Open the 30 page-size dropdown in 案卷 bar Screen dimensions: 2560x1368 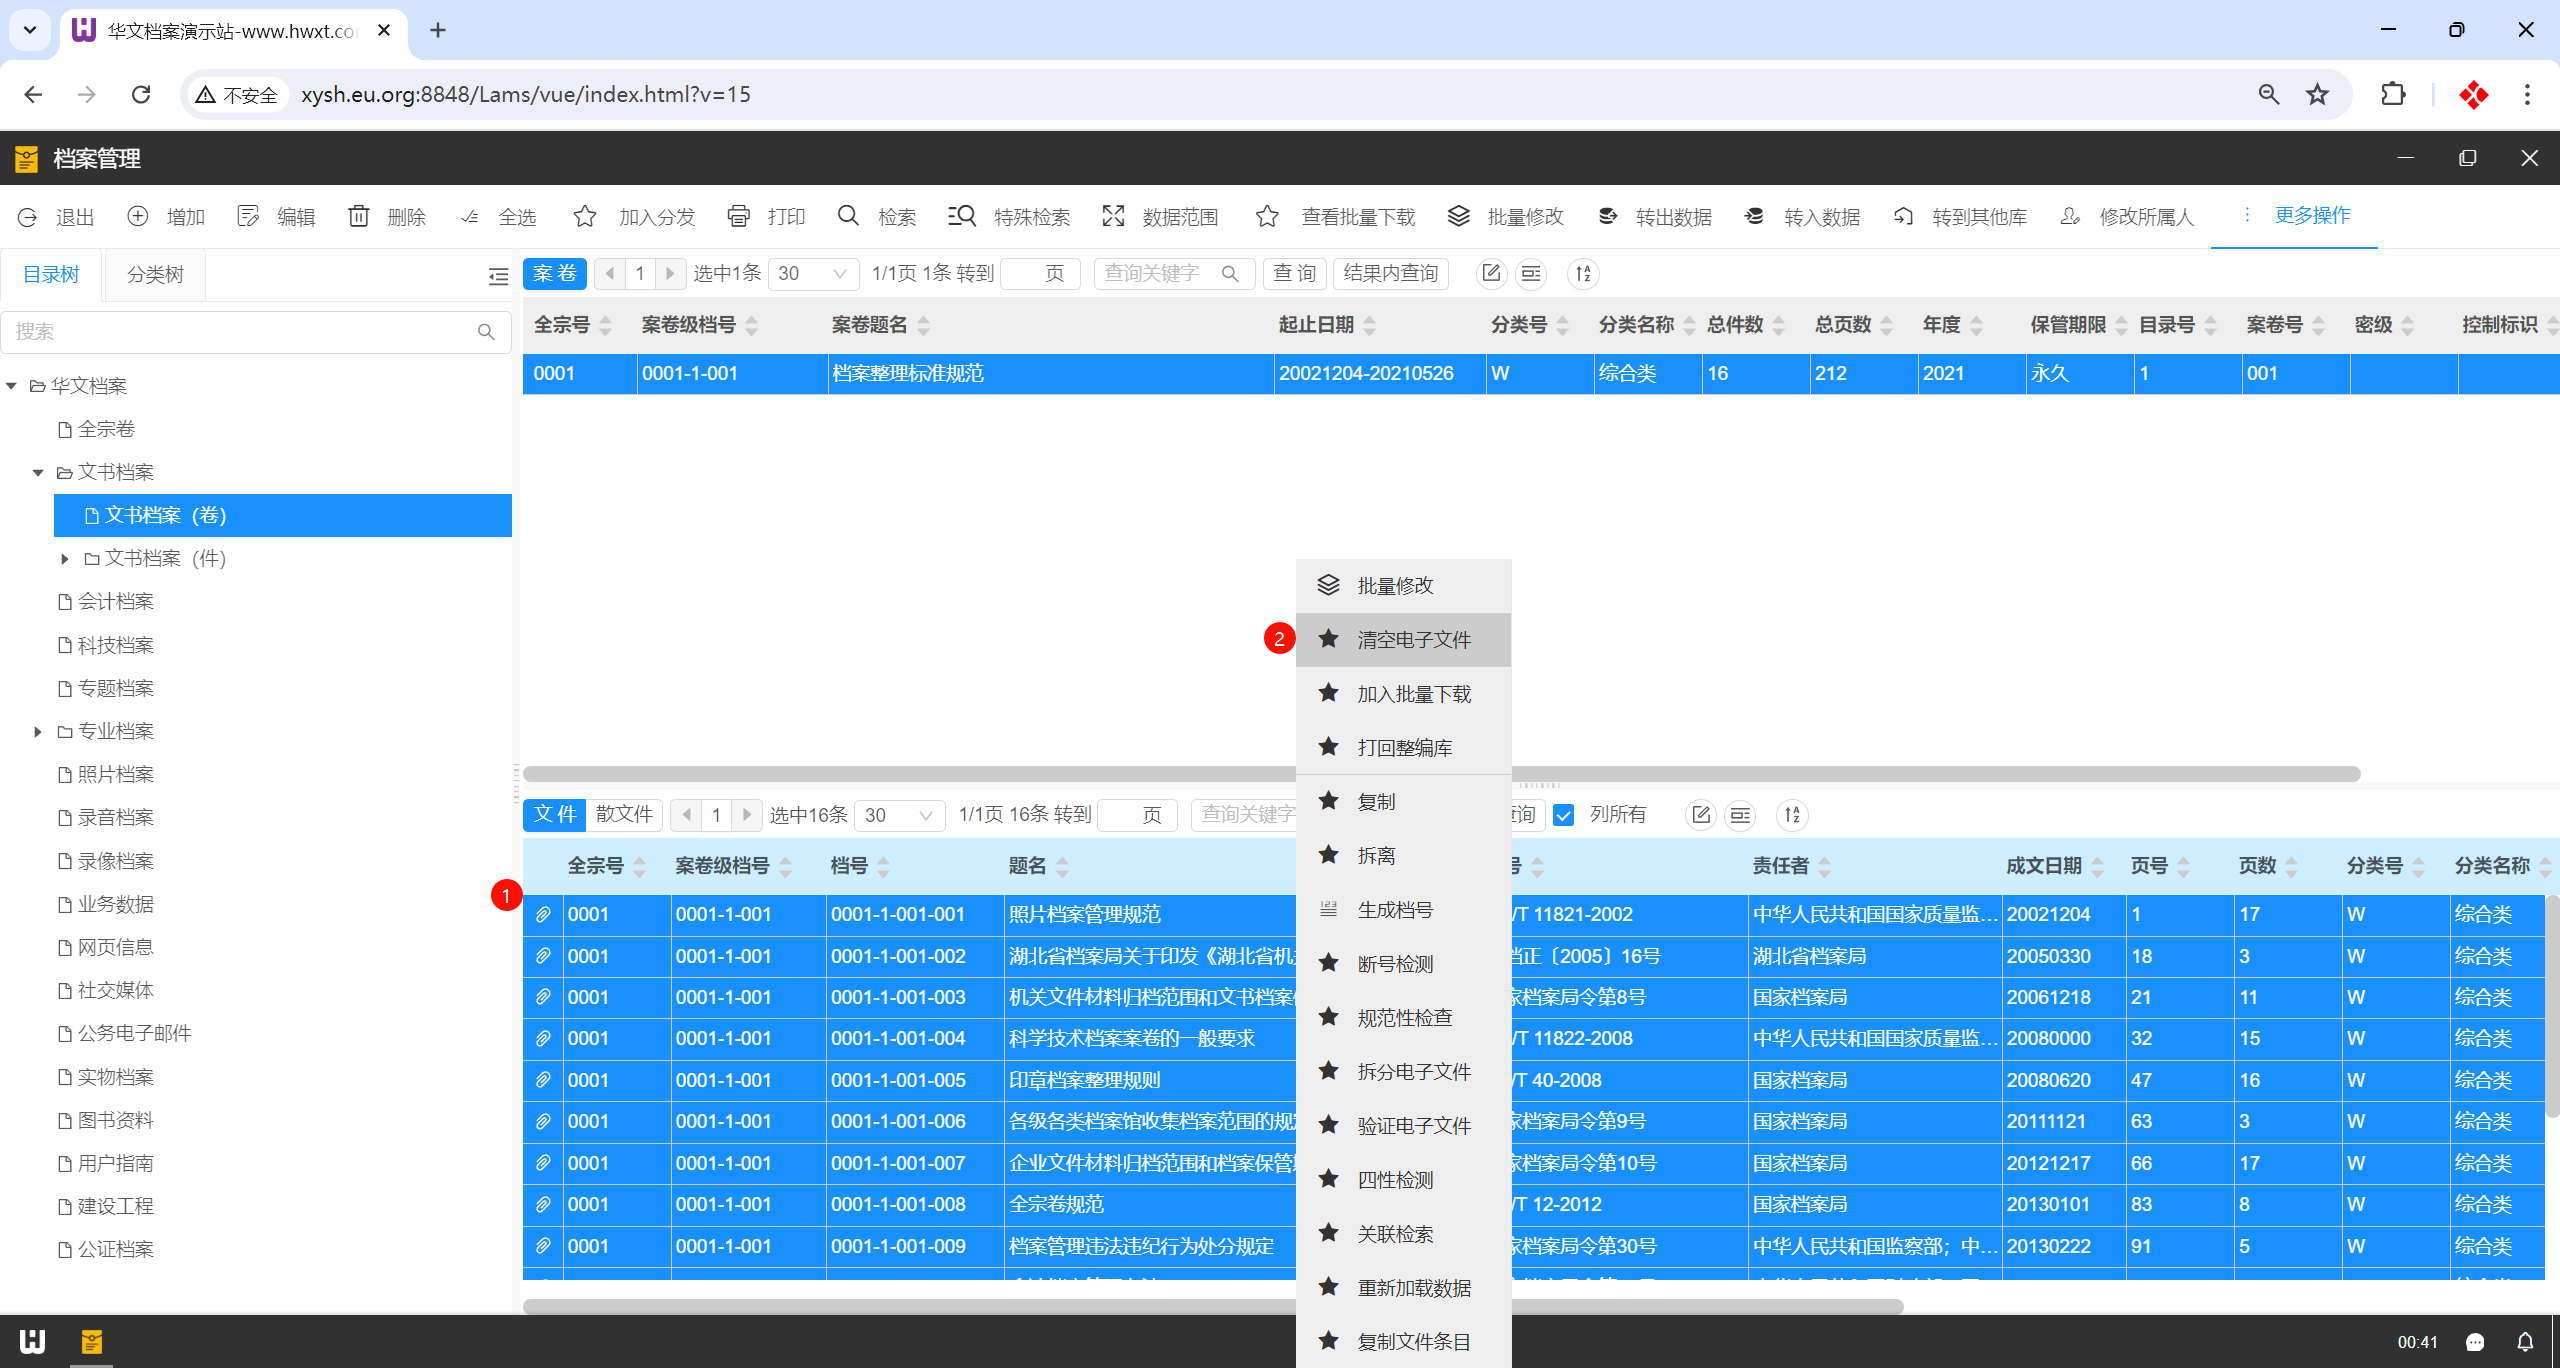pos(813,274)
